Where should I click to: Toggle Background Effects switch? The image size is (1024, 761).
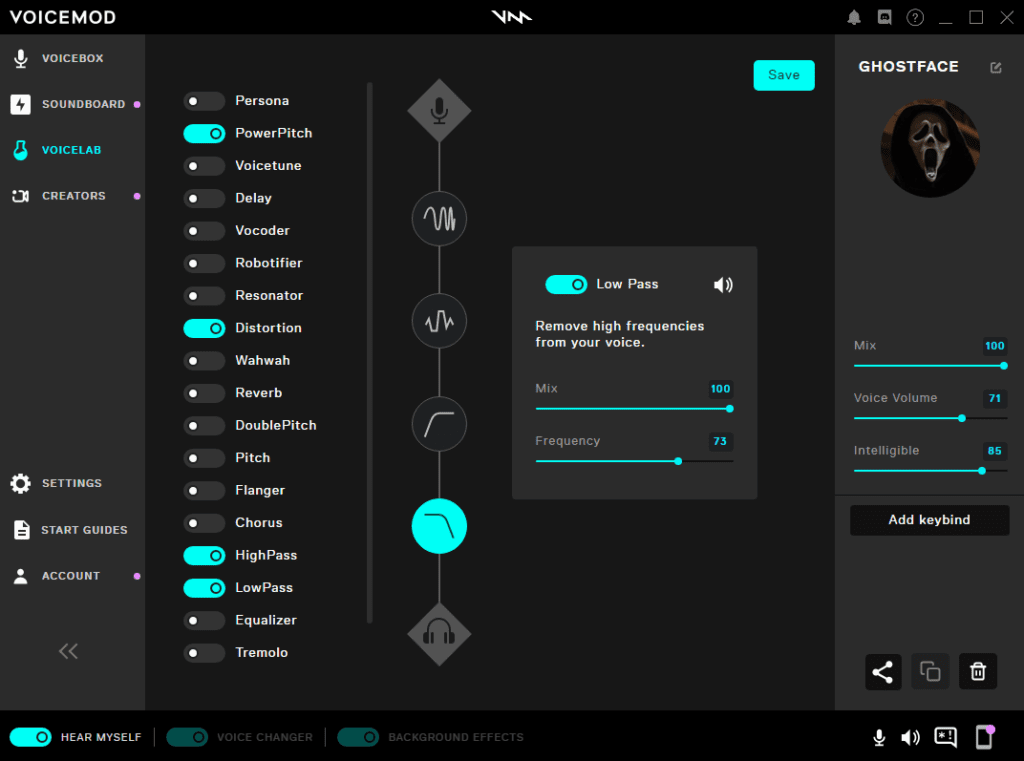tap(358, 737)
